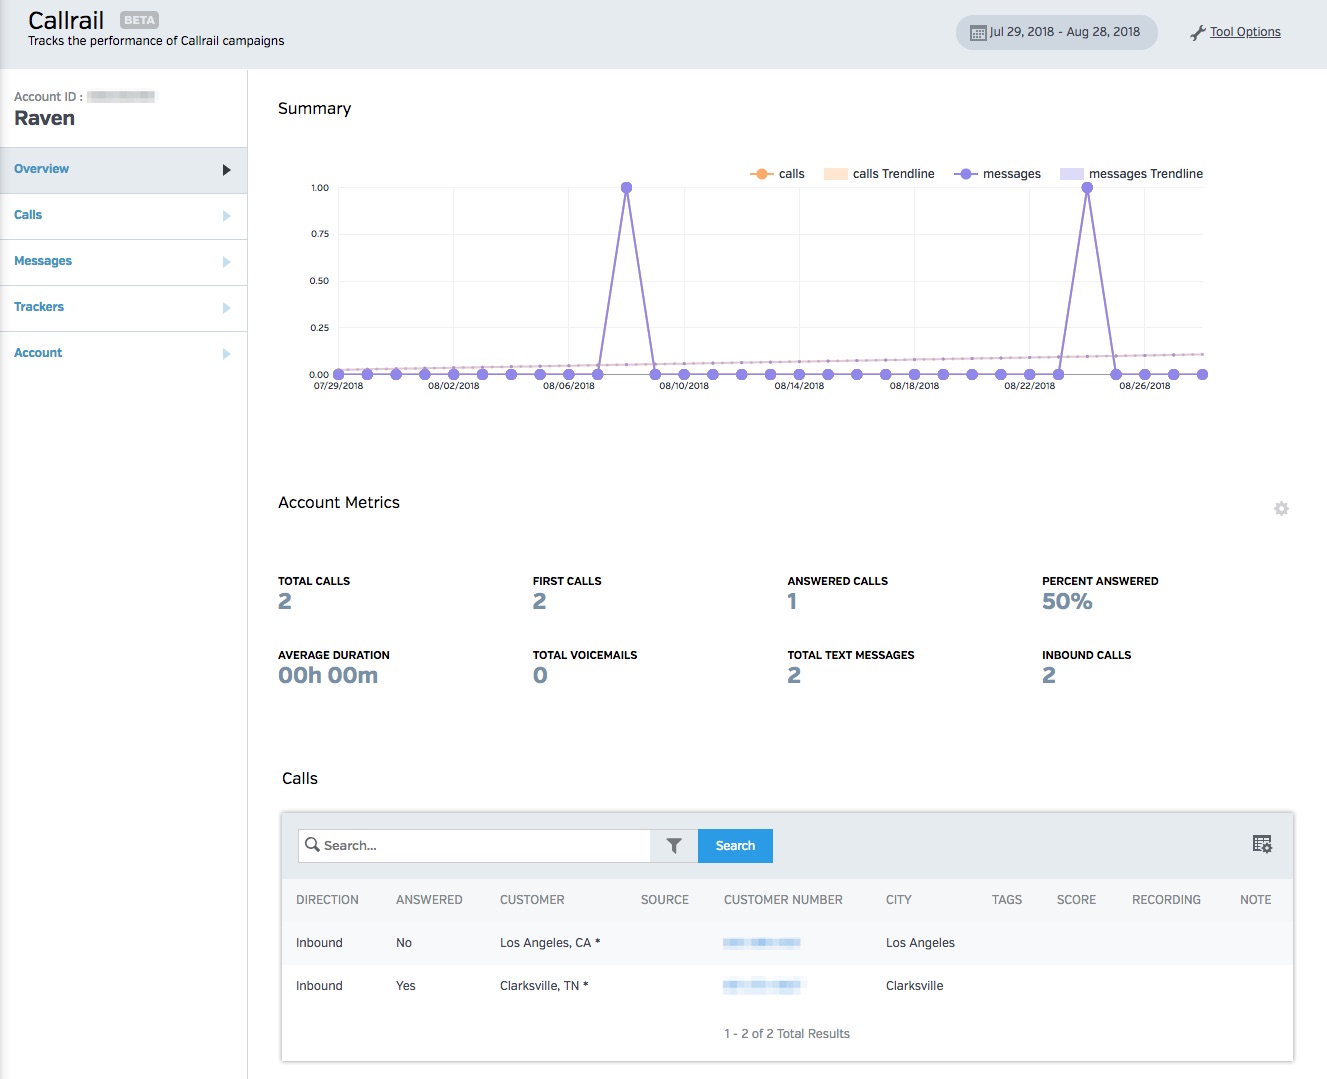Toggle the messages Trendline color swatch

pyautogui.click(x=1071, y=174)
